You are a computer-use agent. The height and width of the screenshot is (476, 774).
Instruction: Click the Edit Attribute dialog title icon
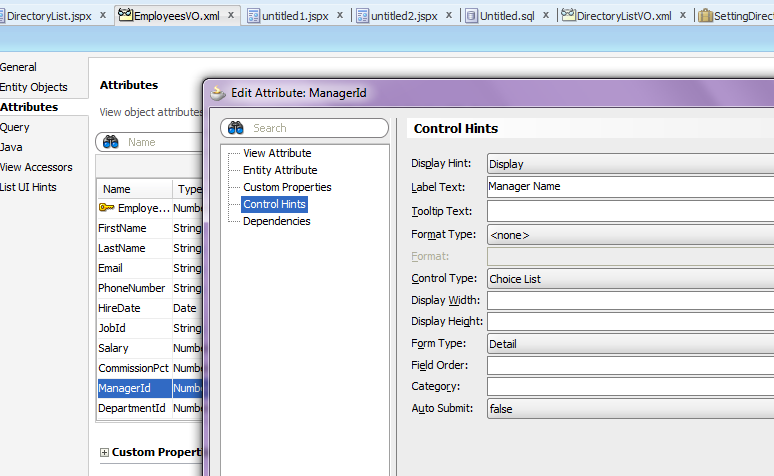(x=218, y=92)
